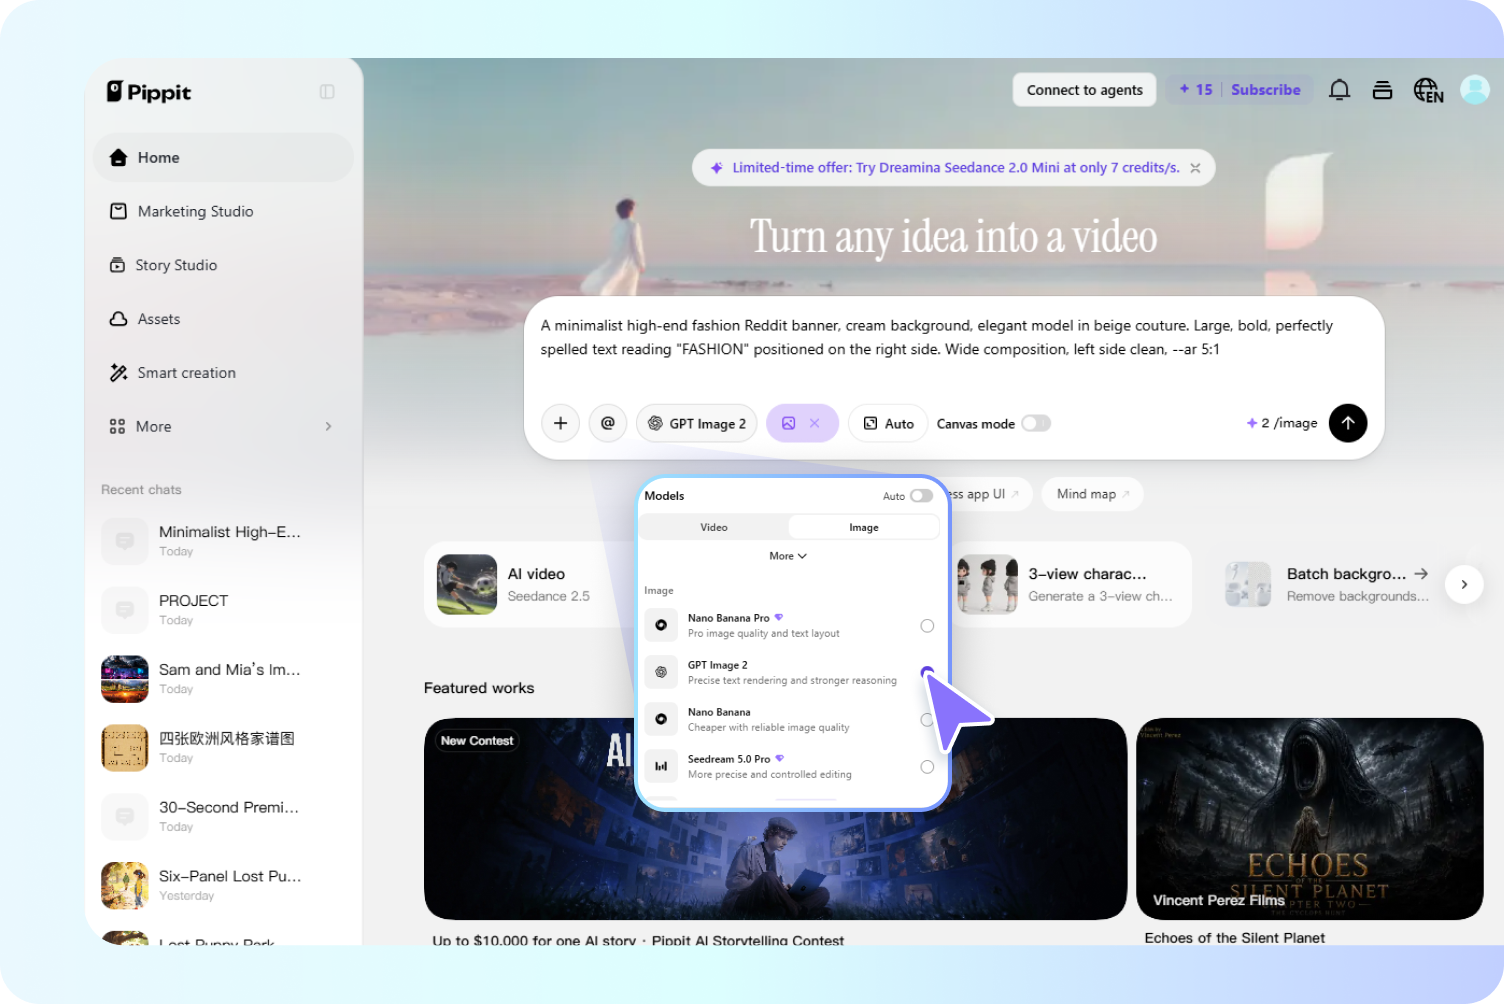This screenshot has width=1504, height=1004.
Task: Open the "四张欧洲风格家谱图" recent chat
Action: click(x=224, y=748)
